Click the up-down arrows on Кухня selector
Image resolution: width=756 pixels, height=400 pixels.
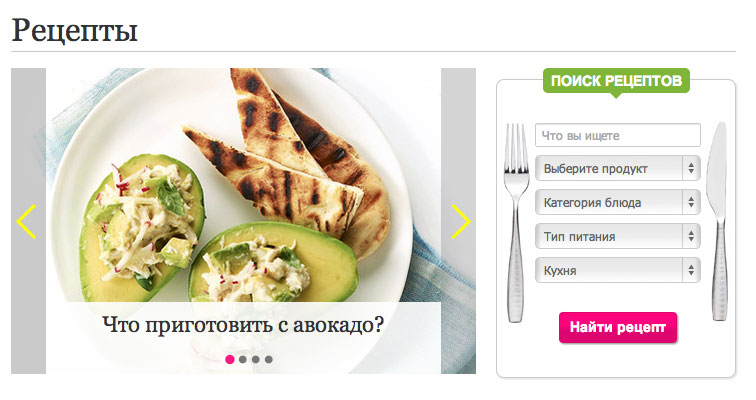691,270
